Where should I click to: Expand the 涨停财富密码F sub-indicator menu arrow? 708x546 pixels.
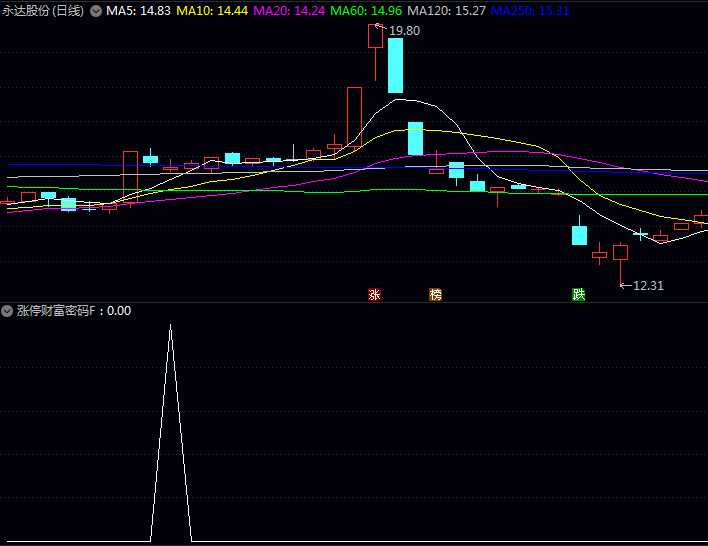pos(8,311)
